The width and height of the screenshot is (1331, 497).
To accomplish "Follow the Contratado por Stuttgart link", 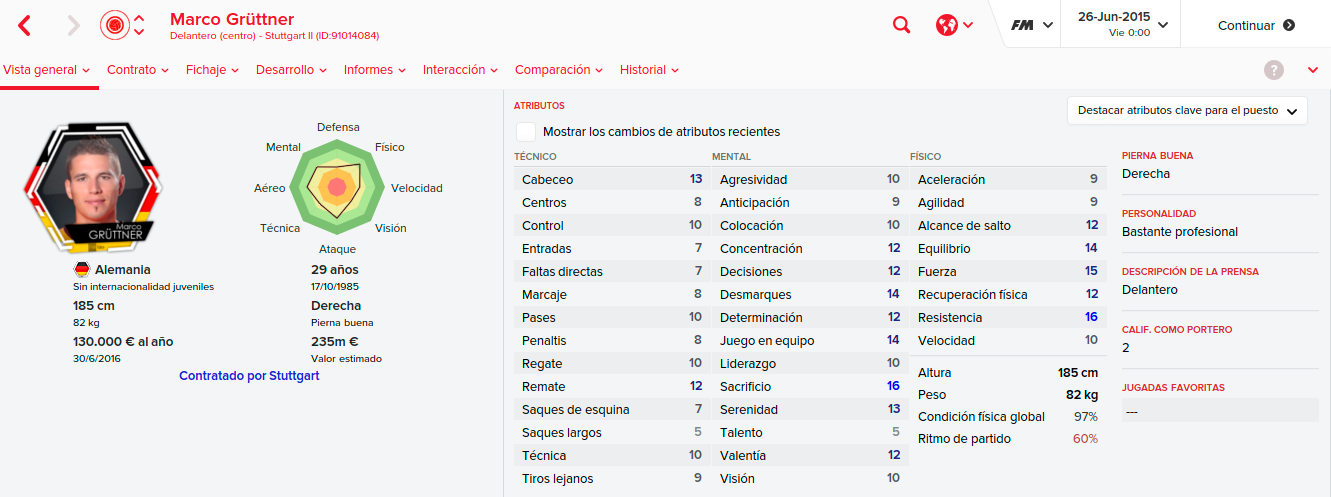I will pos(249,376).
